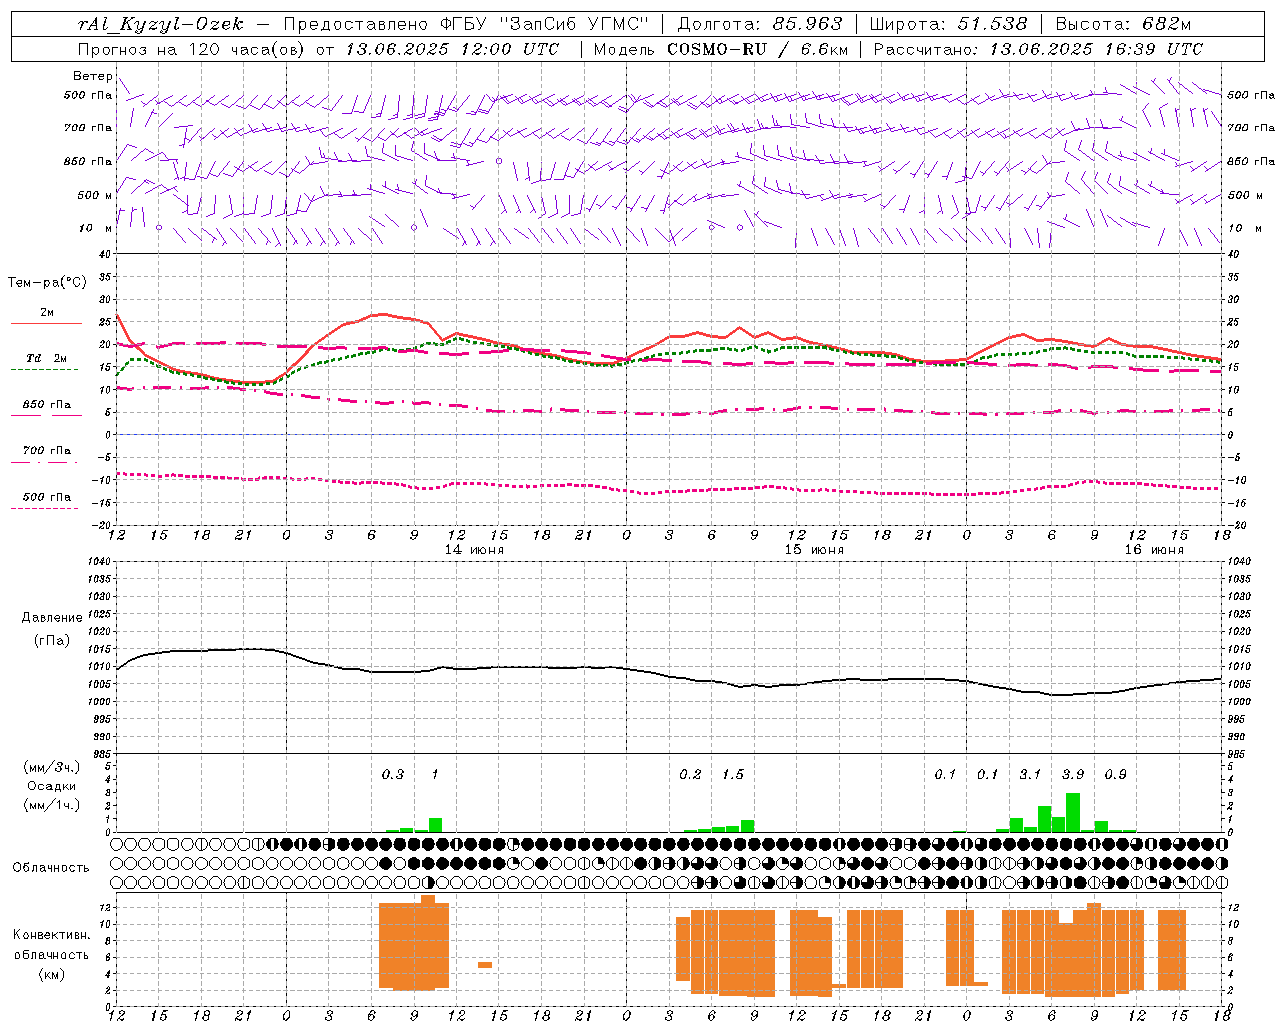The image size is (1280, 1024).
Task: Click the 700 гПа temperature legend entry
Action: (46, 451)
